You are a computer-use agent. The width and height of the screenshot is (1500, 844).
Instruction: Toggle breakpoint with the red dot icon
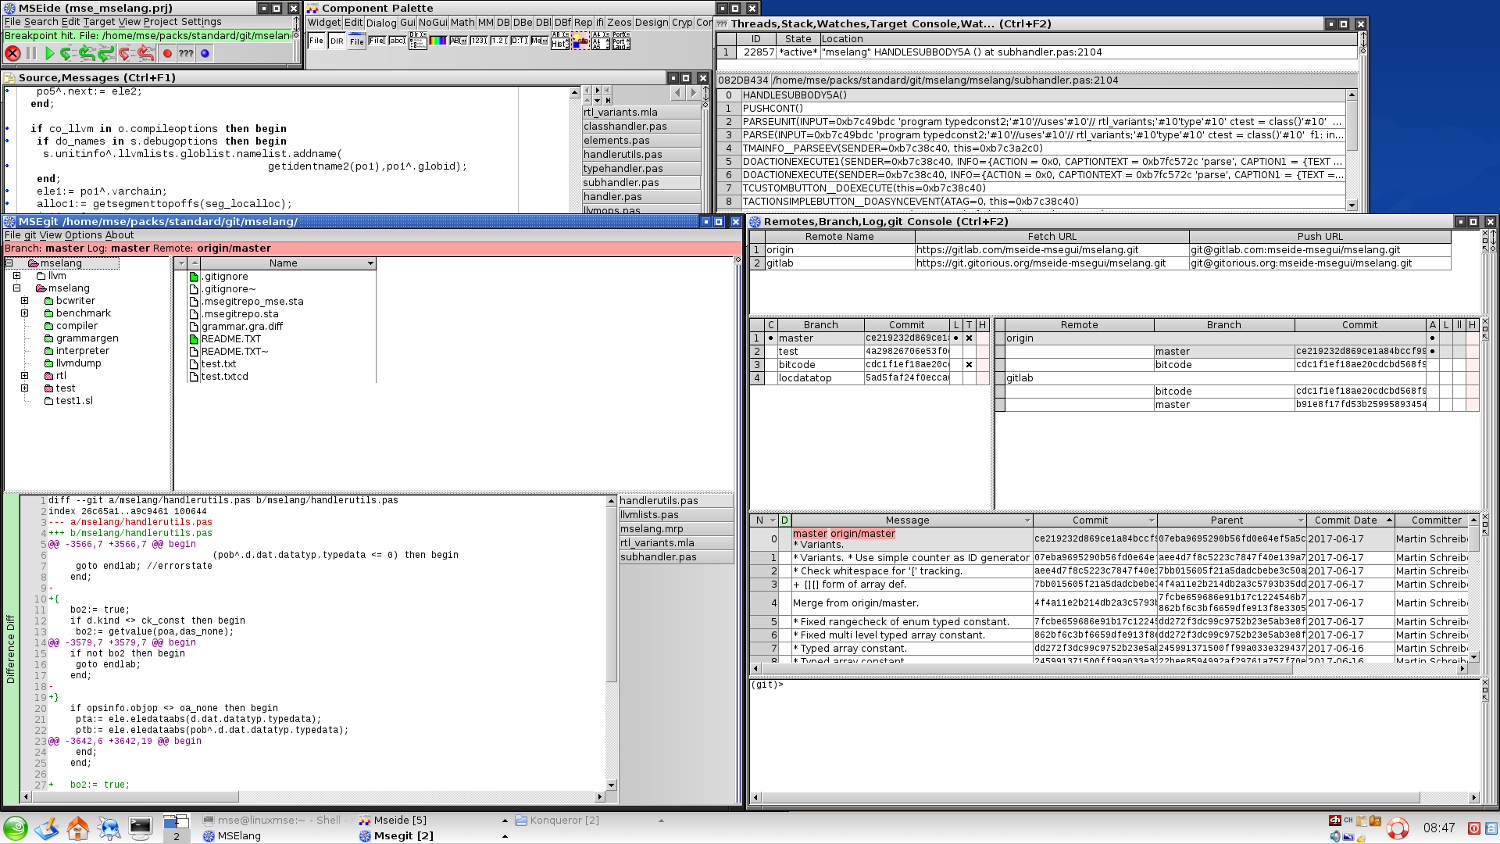pyautogui.click(x=167, y=54)
